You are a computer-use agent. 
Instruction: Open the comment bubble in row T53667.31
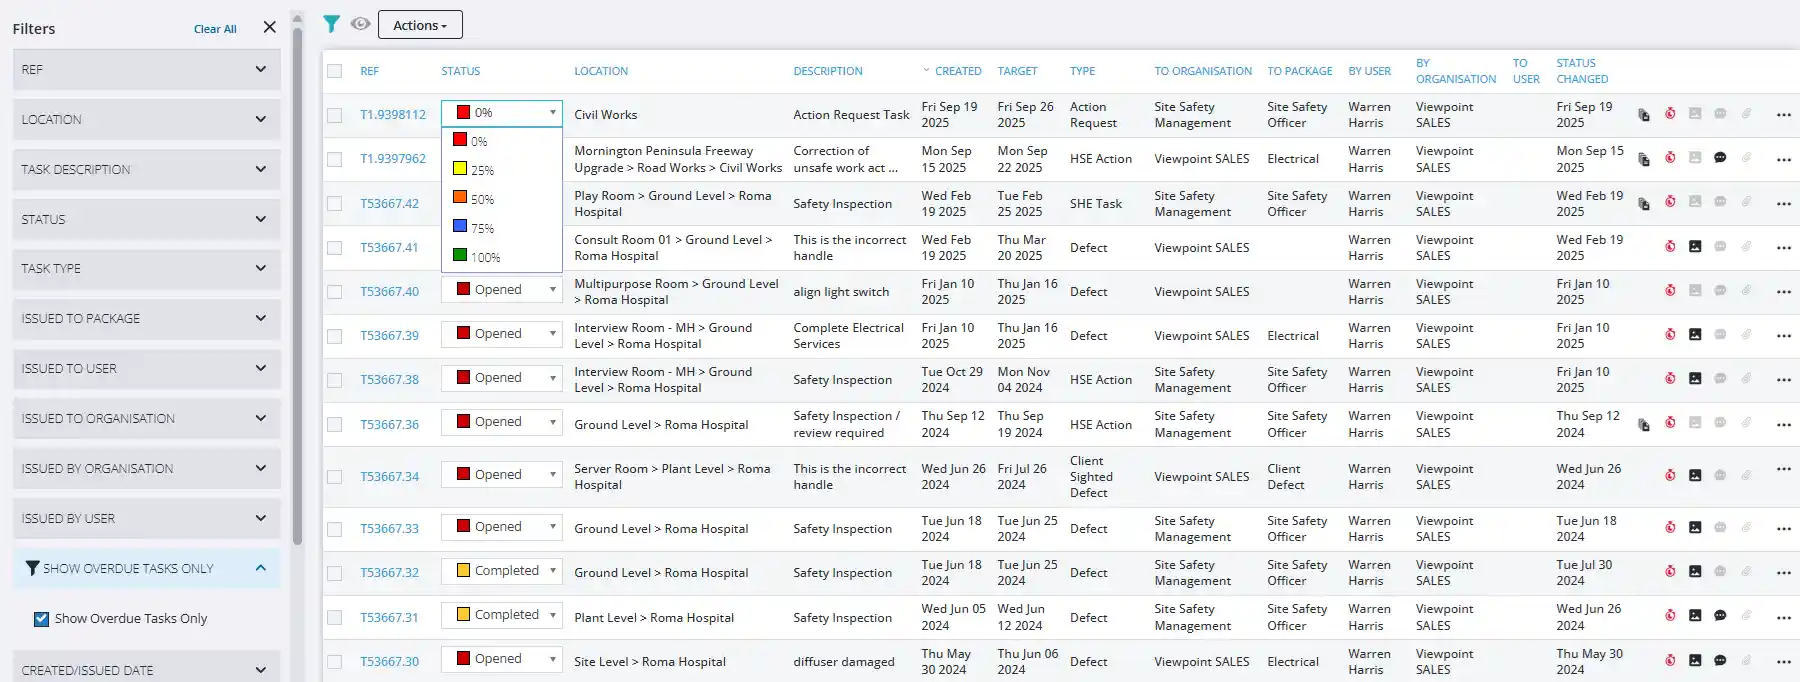[x=1720, y=616]
